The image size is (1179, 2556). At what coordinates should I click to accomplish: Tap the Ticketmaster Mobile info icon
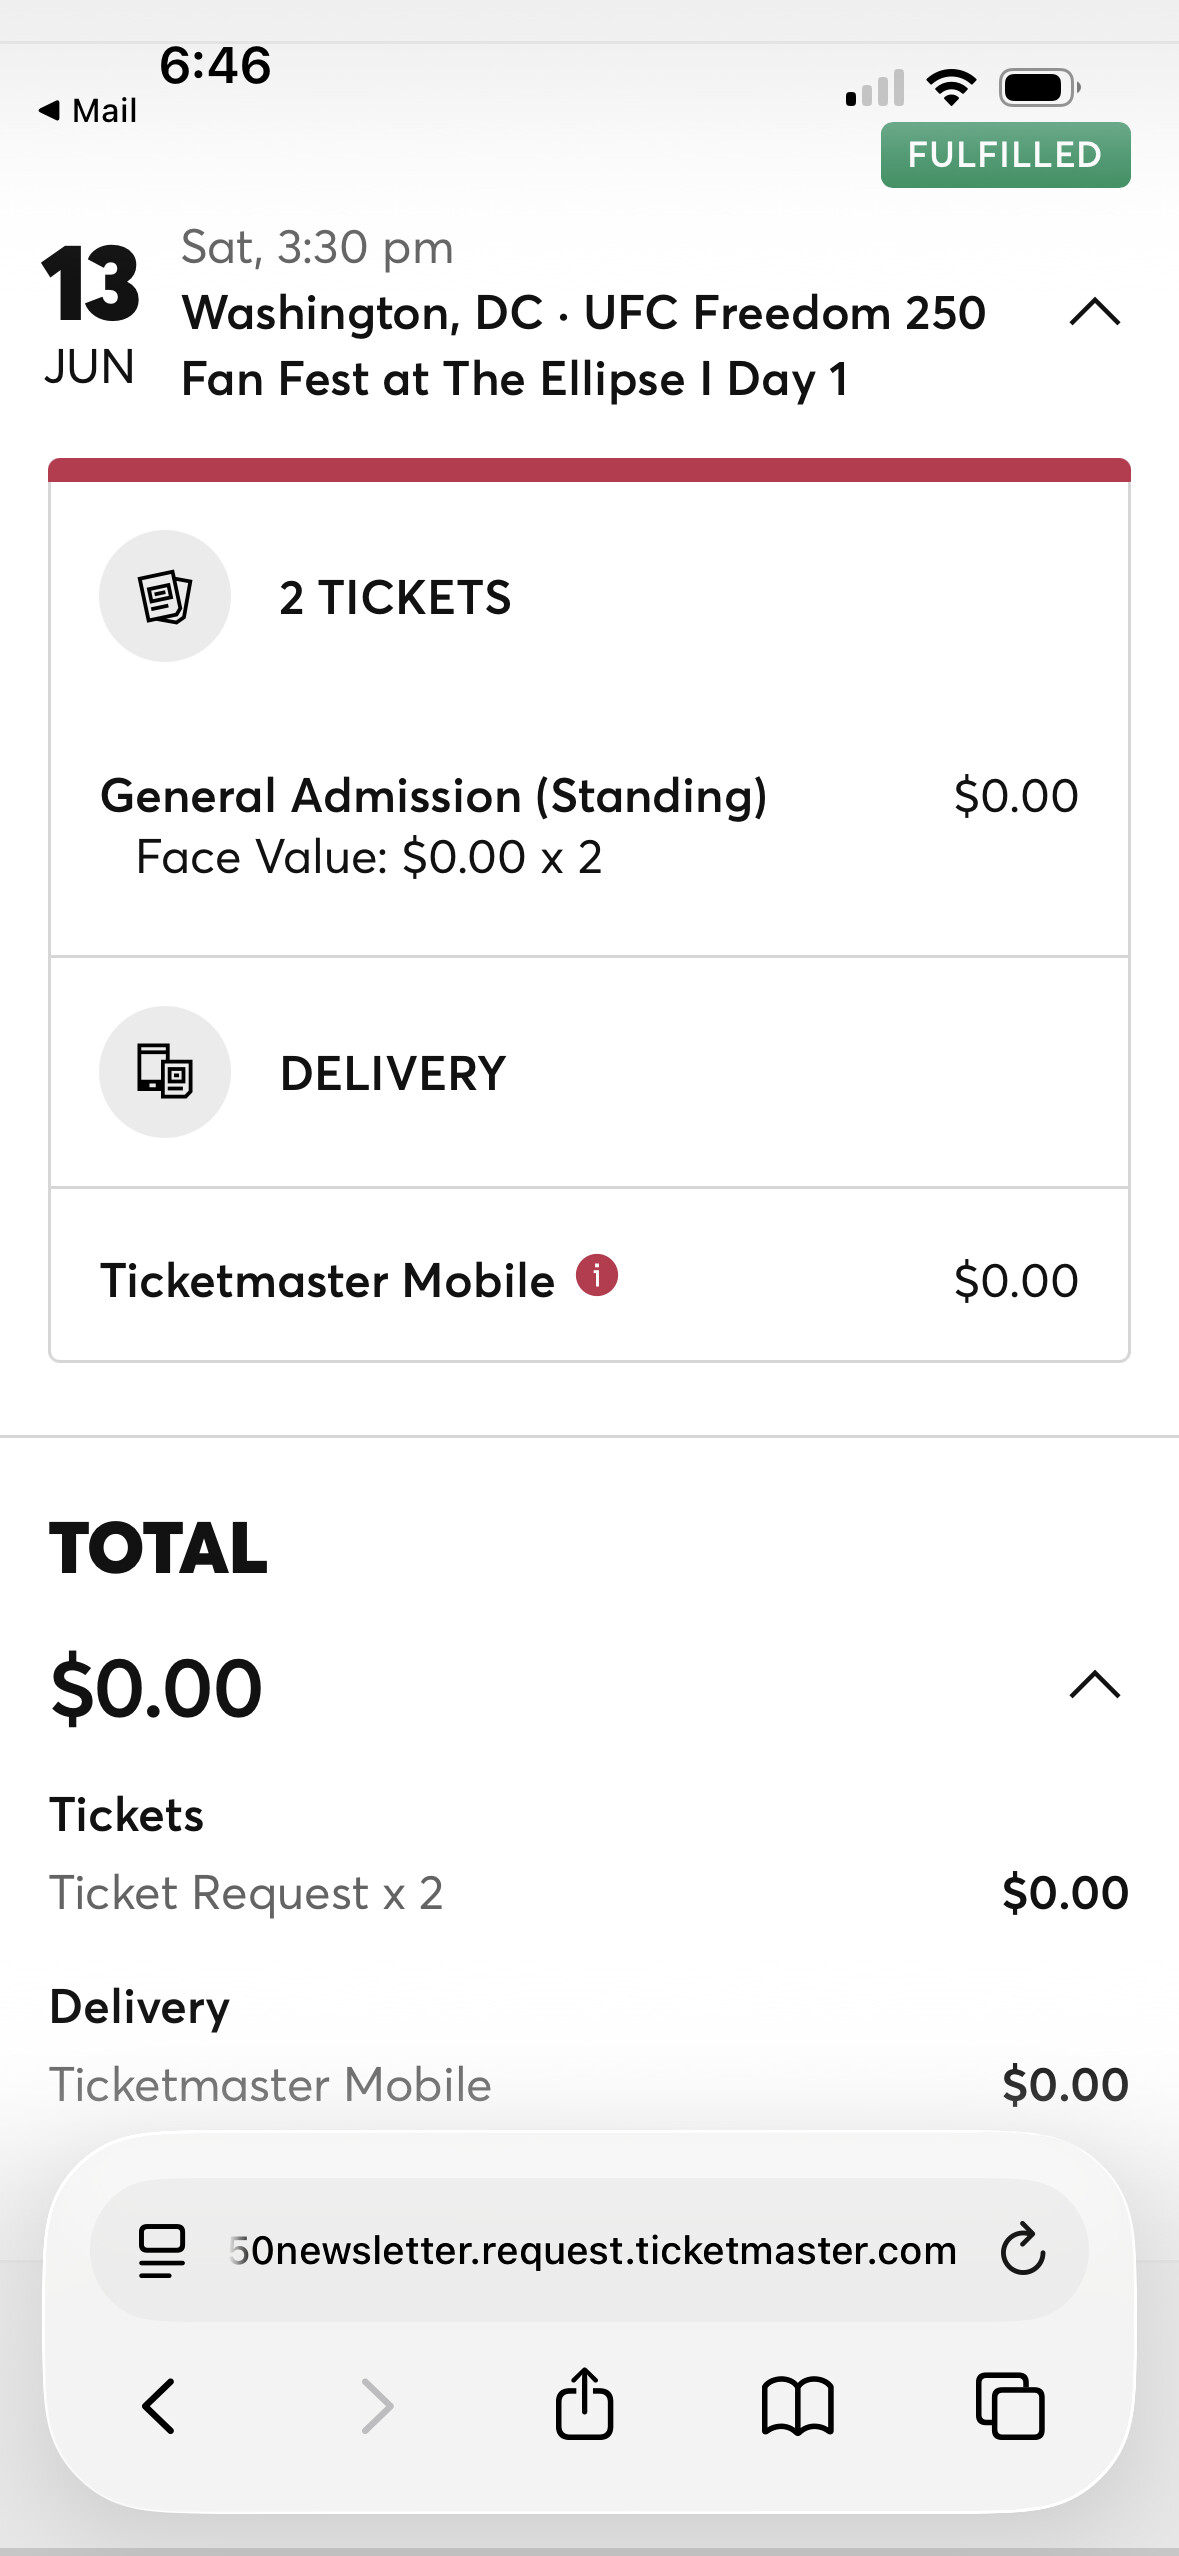coord(597,1276)
